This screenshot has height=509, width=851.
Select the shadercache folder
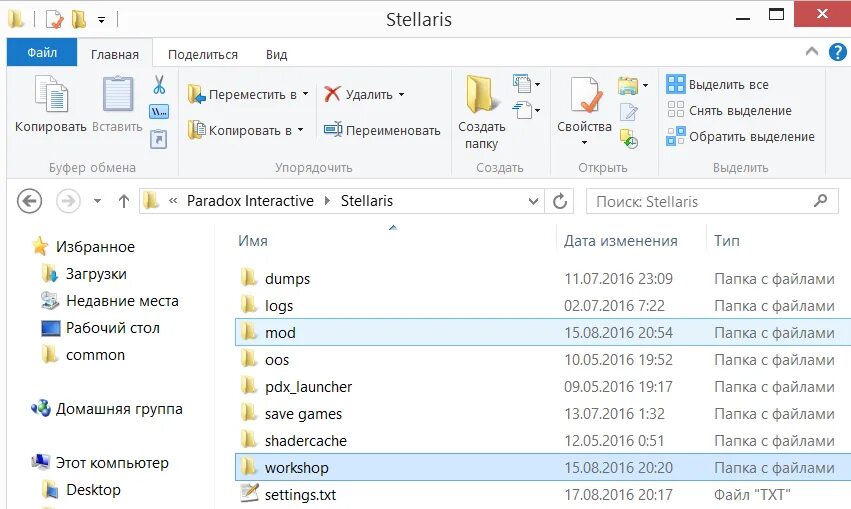(x=543, y=440)
